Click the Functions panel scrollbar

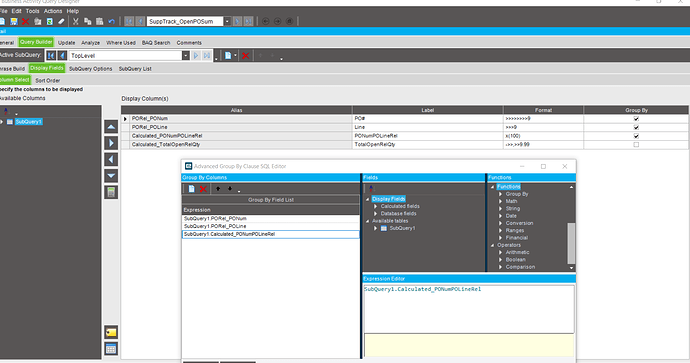point(571,243)
